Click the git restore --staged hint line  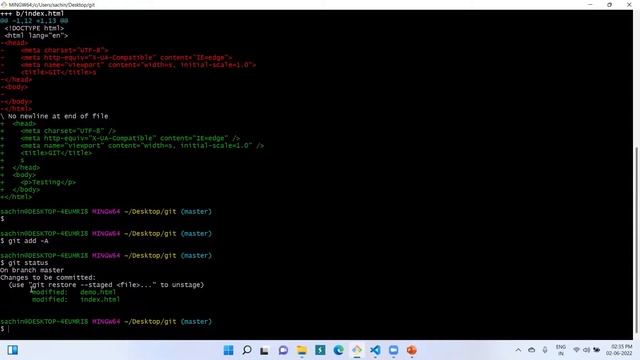(106, 285)
